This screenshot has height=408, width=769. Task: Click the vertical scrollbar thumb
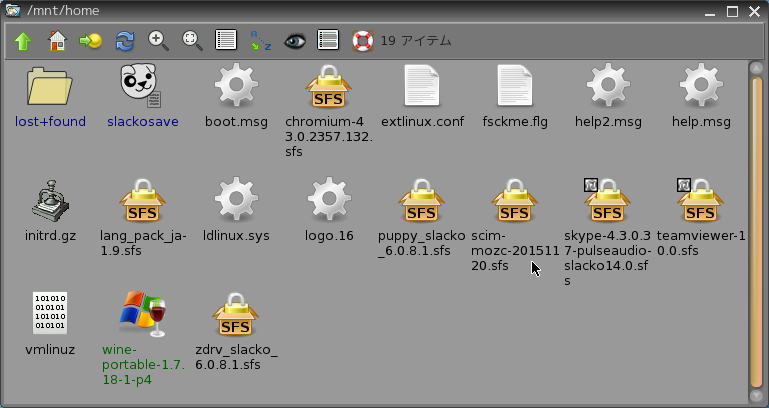tap(756, 231)
